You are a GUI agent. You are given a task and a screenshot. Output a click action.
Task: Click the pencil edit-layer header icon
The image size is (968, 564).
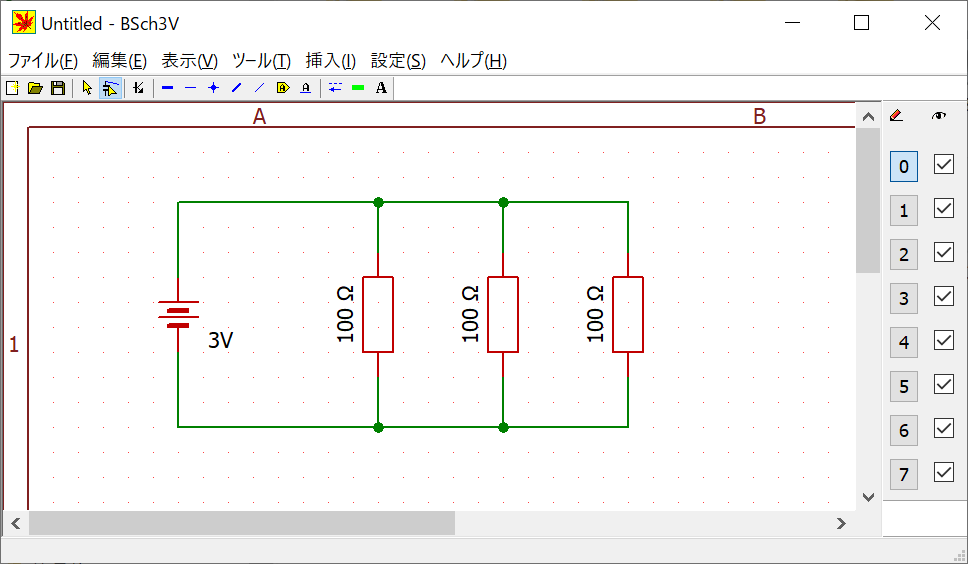896,115
